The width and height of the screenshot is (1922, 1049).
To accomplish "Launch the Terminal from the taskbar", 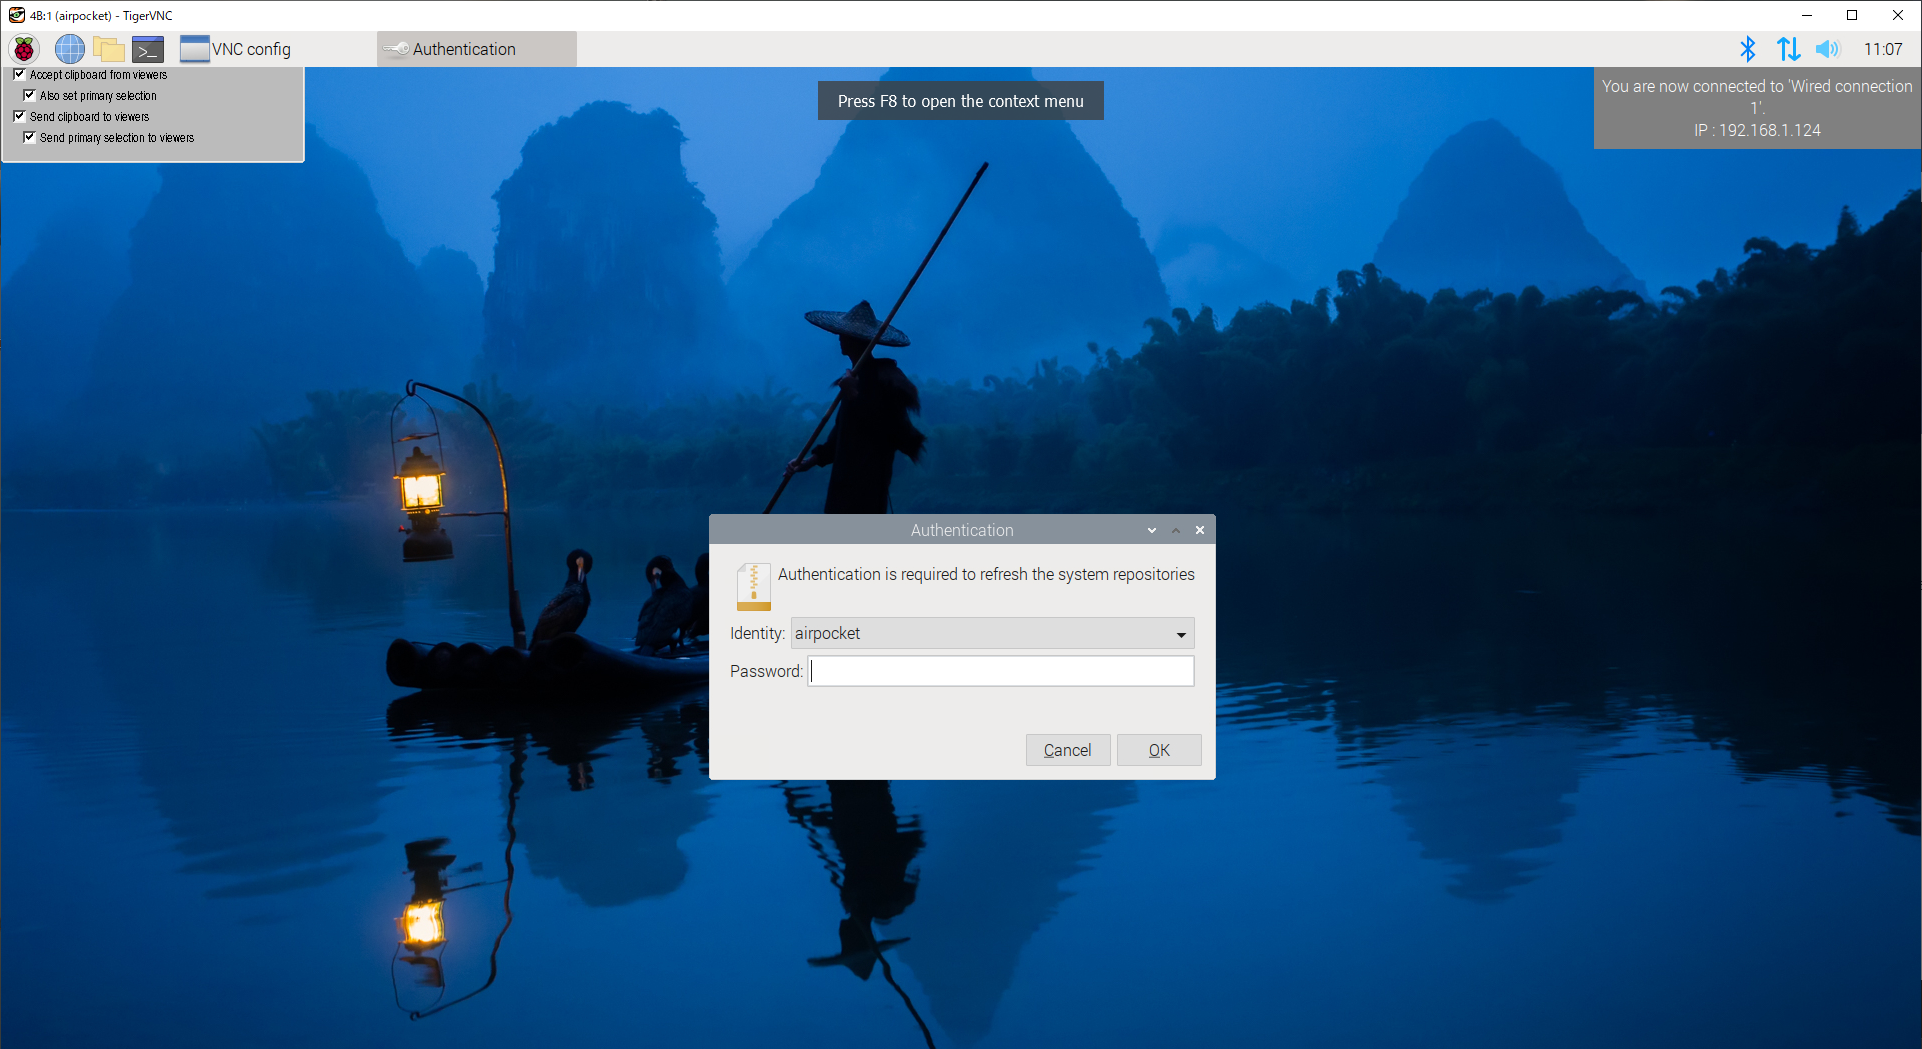I will point(148,49).
